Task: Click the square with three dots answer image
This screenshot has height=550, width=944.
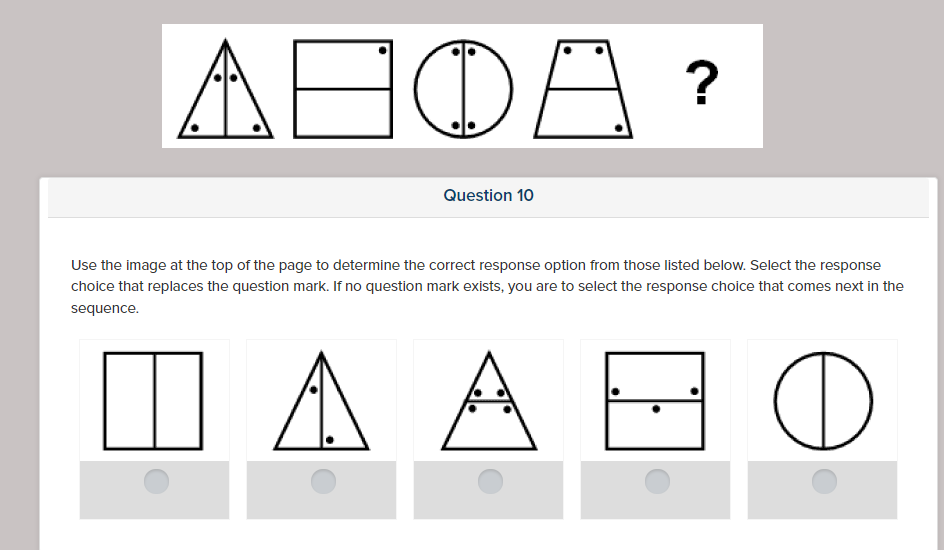Action: click(656, 400)
